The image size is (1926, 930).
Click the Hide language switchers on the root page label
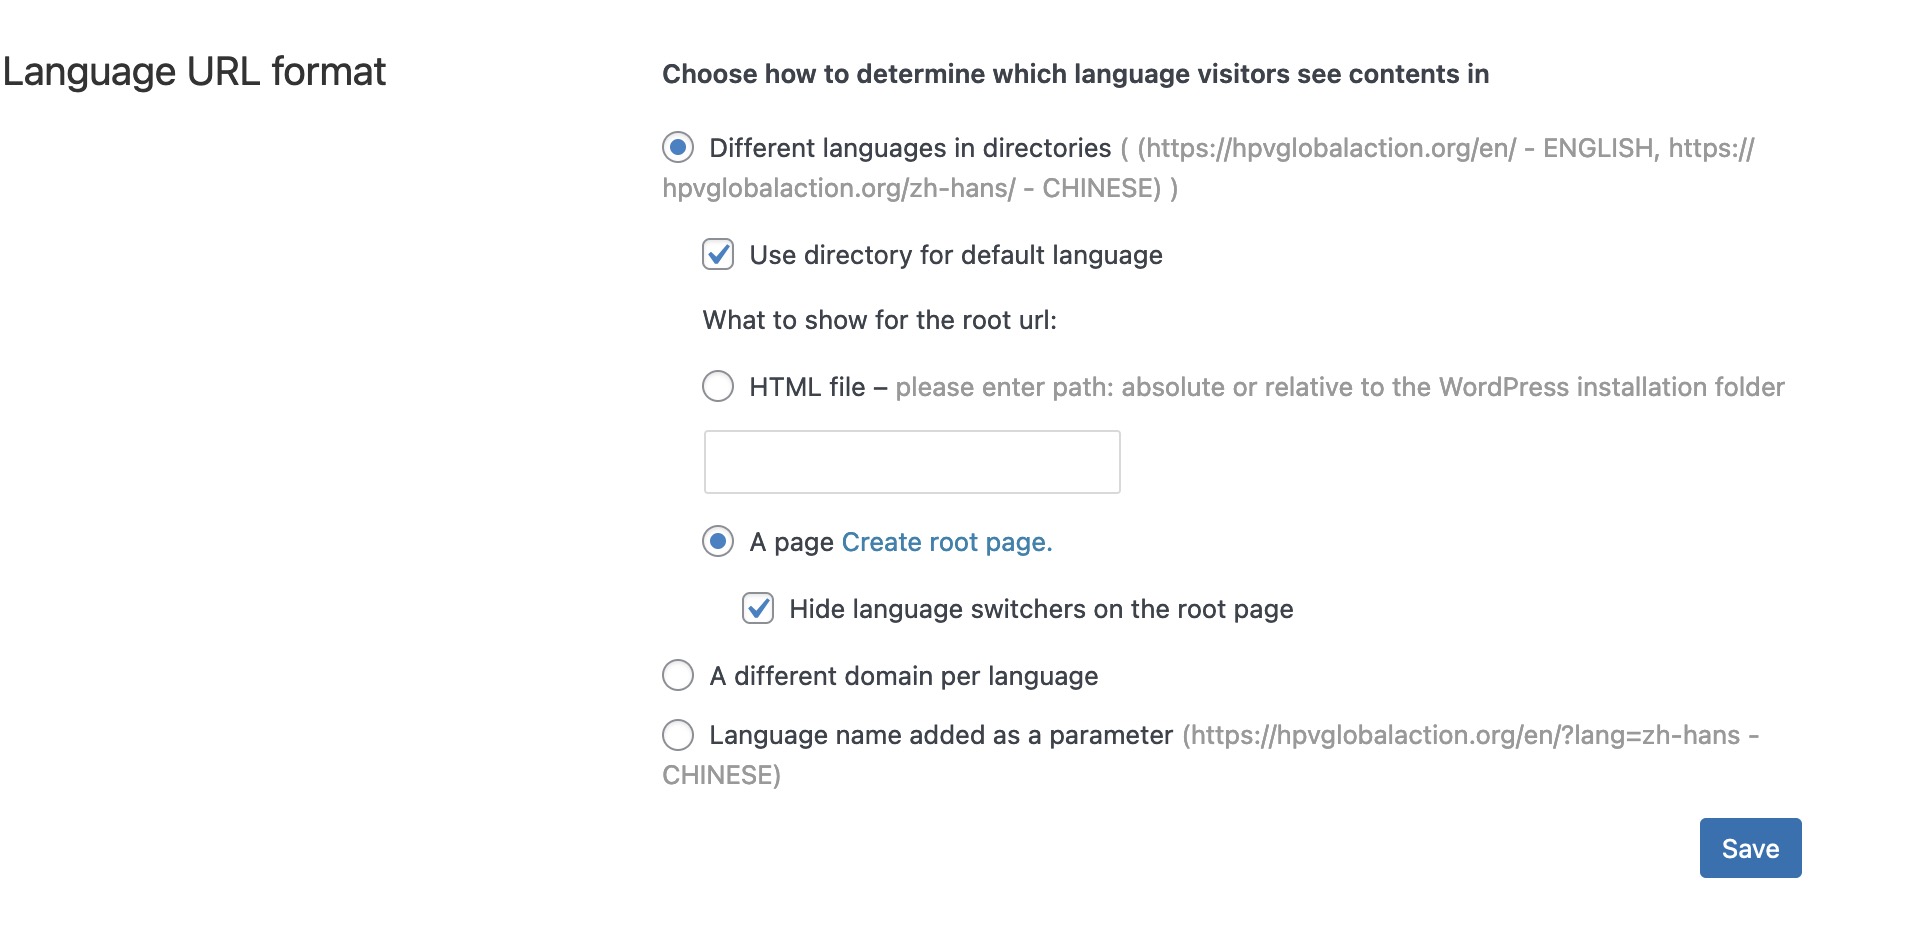1041,609
